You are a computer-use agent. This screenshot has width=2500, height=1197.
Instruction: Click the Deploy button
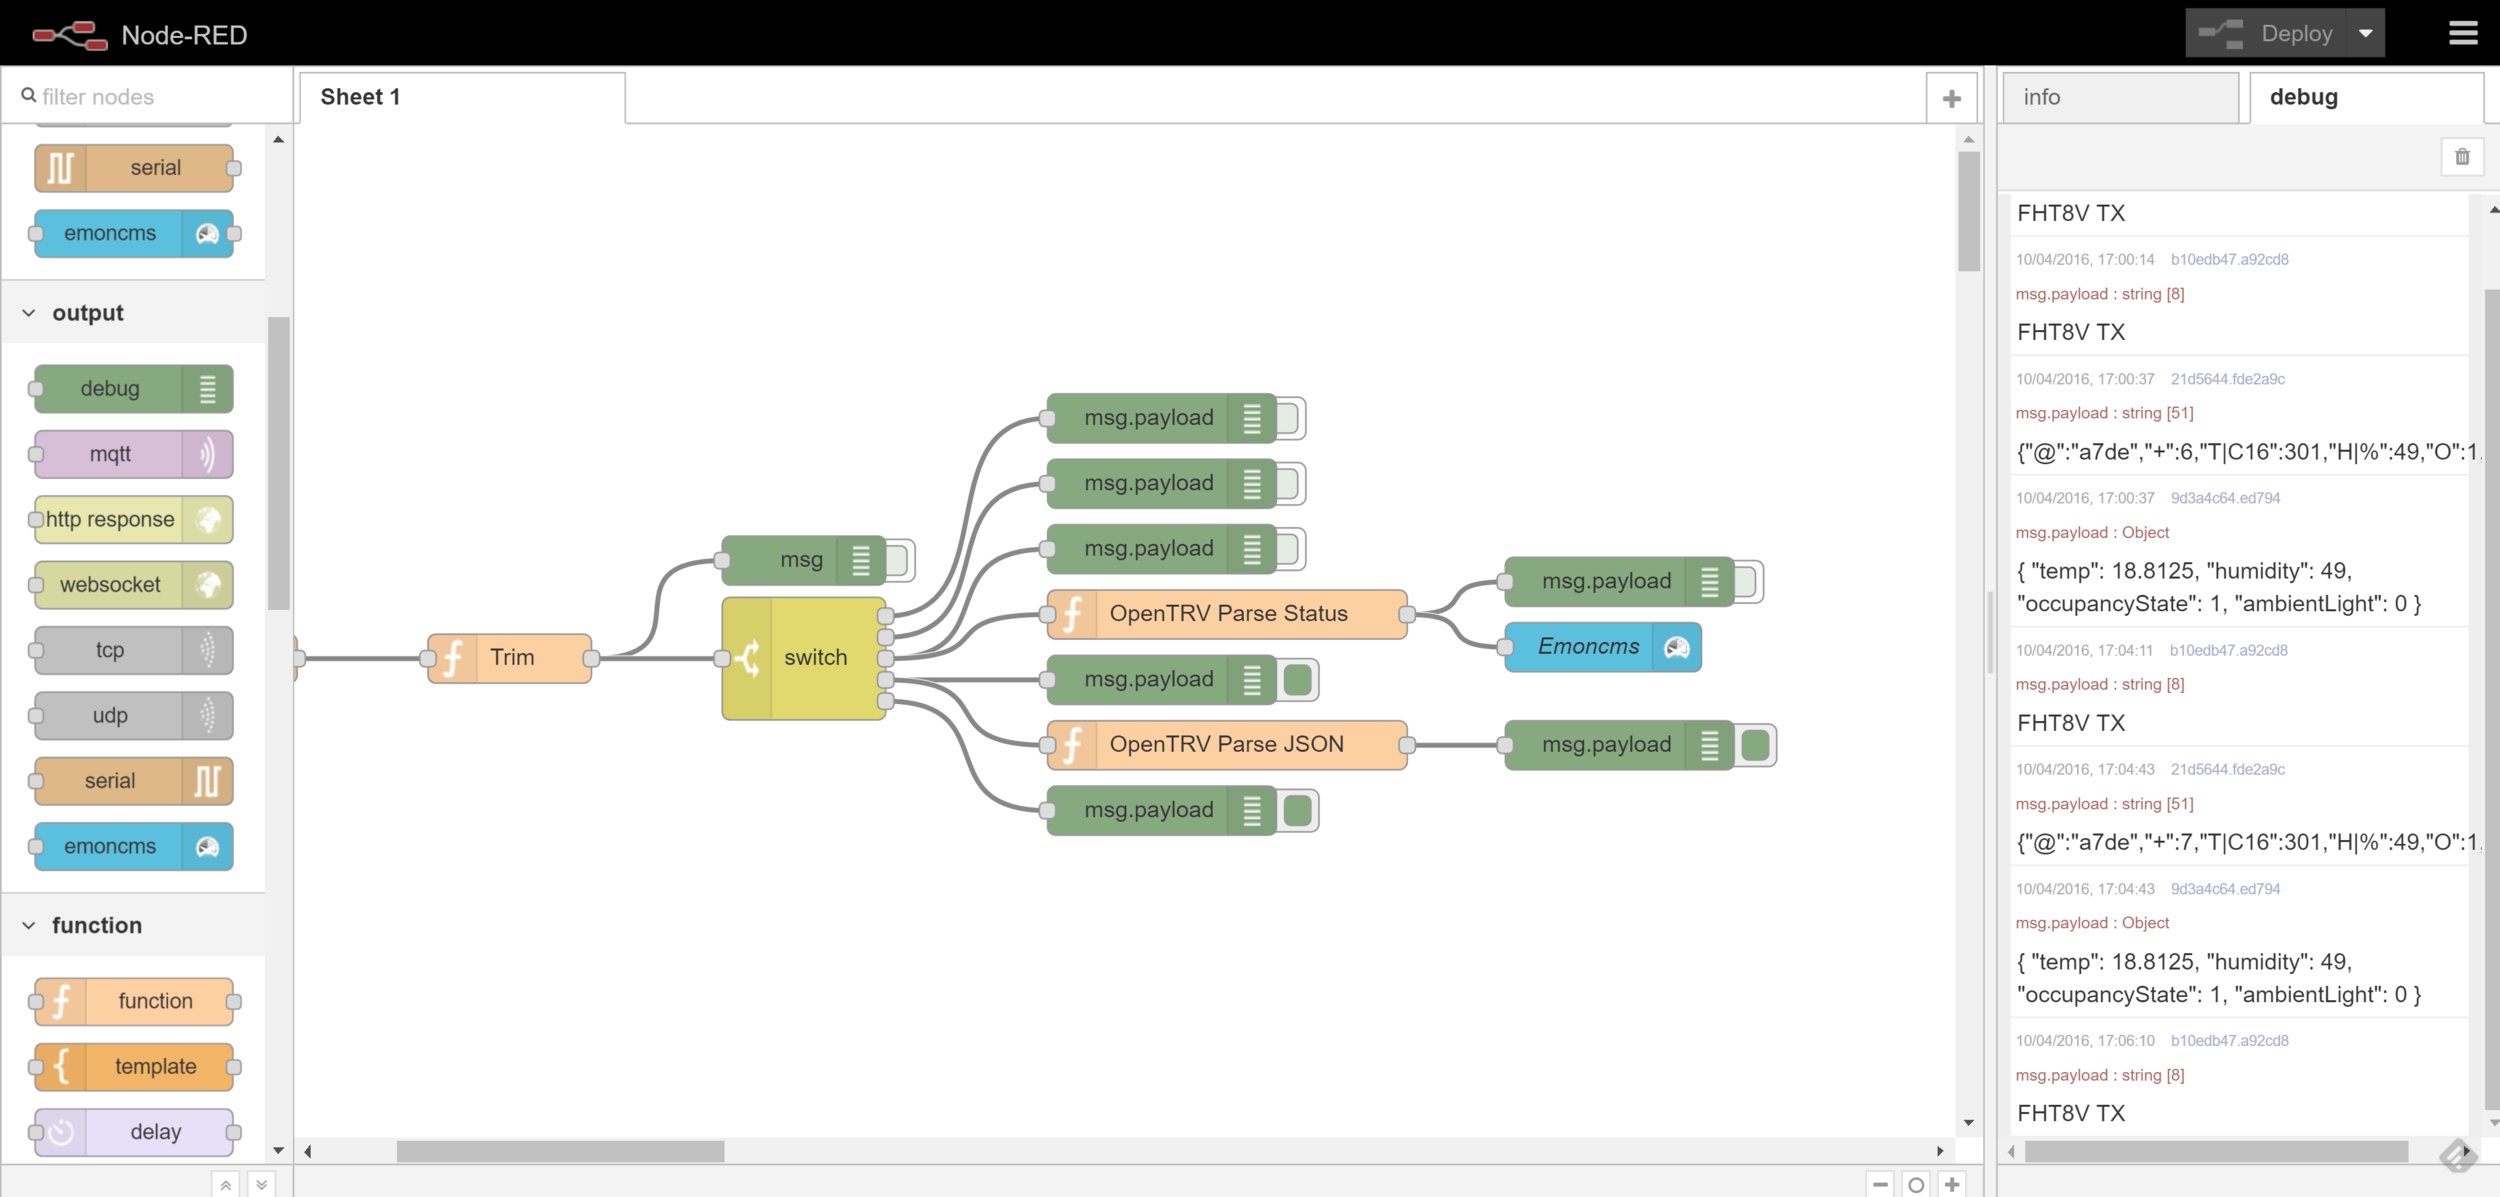2266,33
